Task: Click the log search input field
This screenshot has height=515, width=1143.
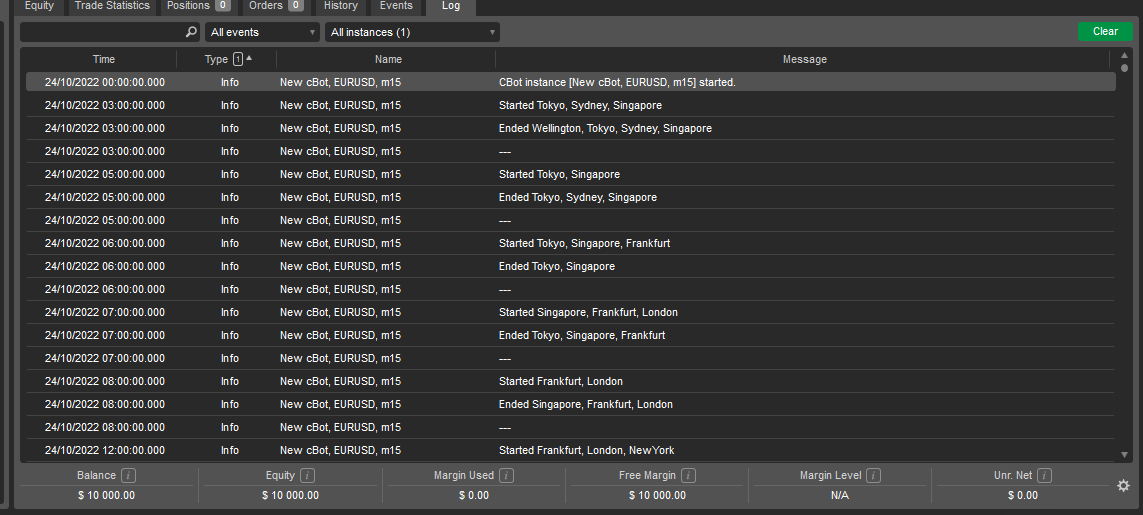Action: tap(102, 32)
